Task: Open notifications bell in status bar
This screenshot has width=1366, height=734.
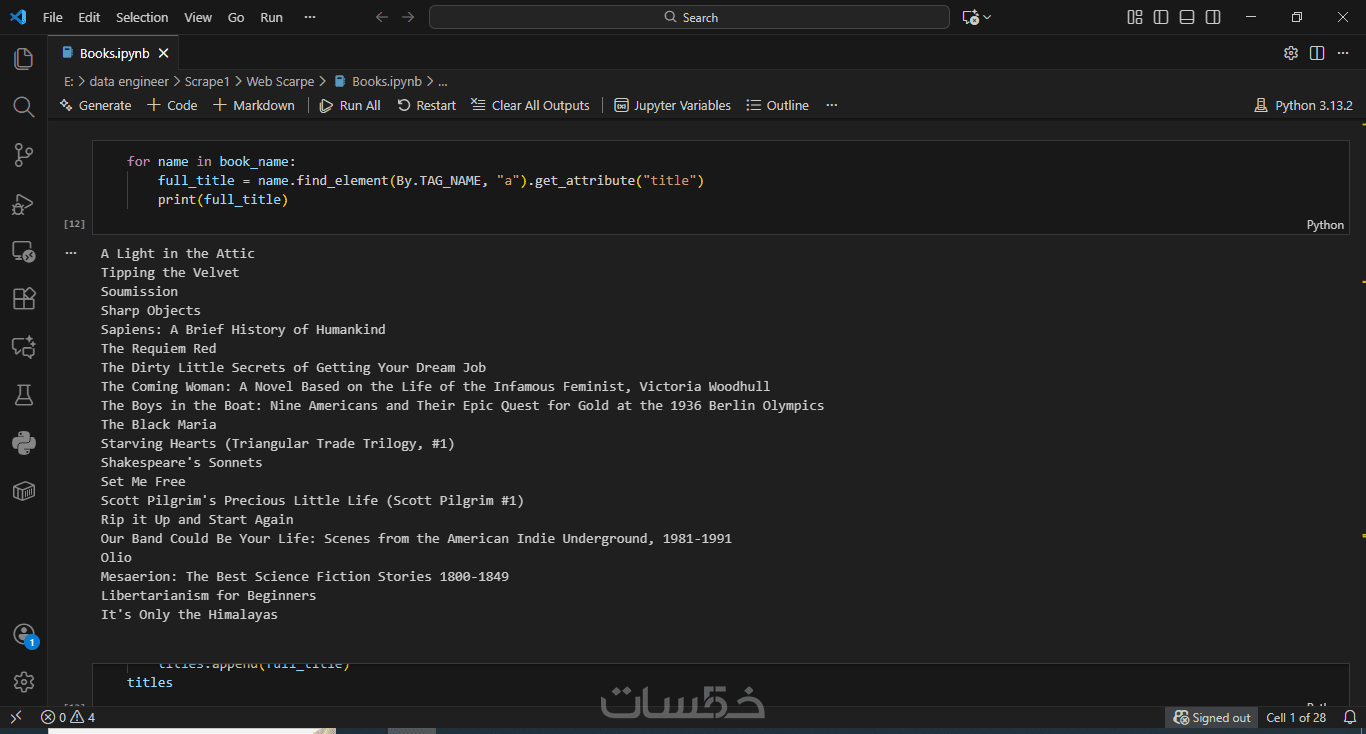Action: tap(1349, 717)
